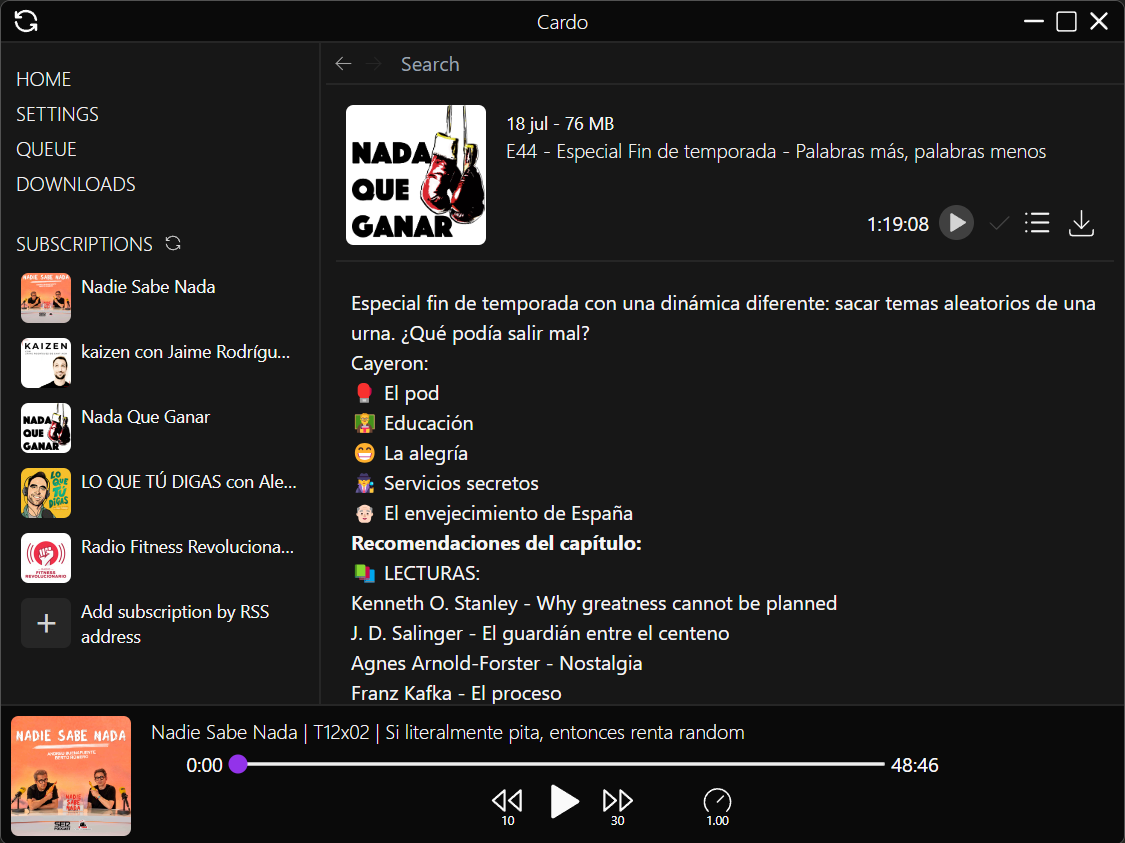Skip forward 30 seconds in player
The image size is (1125, 843).
click(x=617, y=806)
